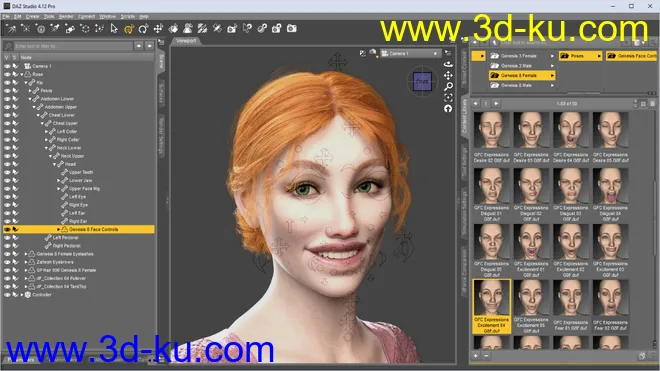The width and height of the screenshot is (660, 371).
Task: Expand the Pelvis node
Action: click(30, 91)
